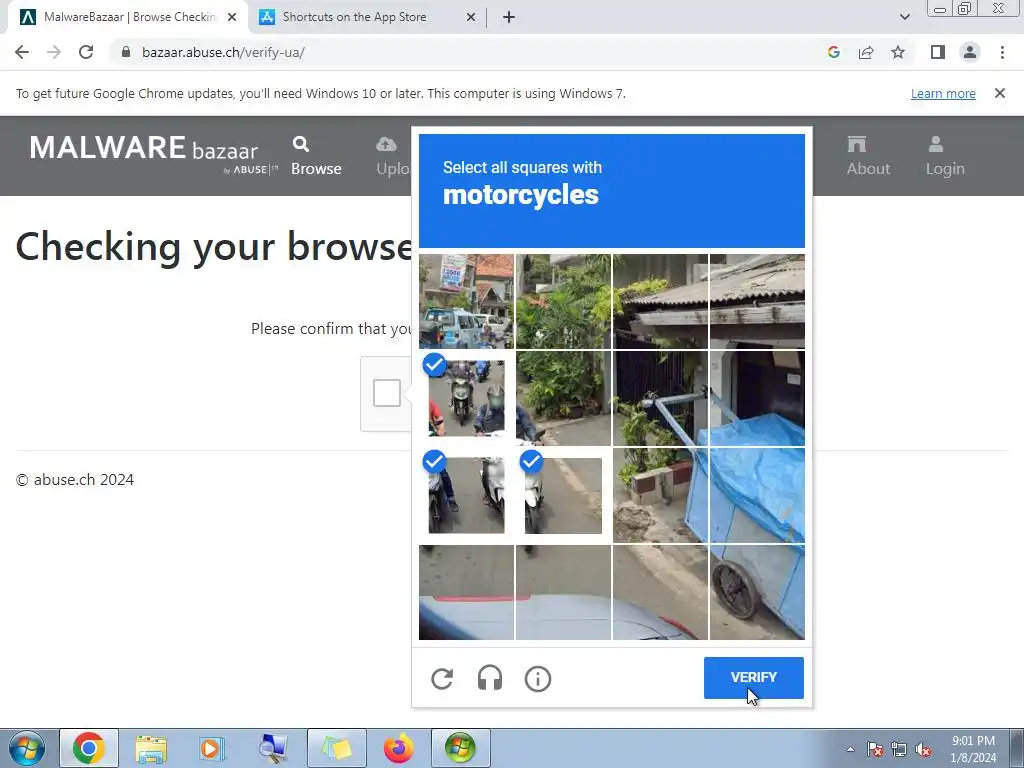The image size is (1024, 768).
Task: Switch to audio challenge headphones icon
Action: 490,679
